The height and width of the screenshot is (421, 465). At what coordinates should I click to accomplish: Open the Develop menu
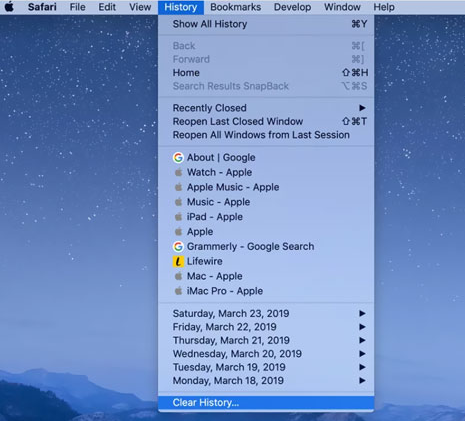click(292, 7)
